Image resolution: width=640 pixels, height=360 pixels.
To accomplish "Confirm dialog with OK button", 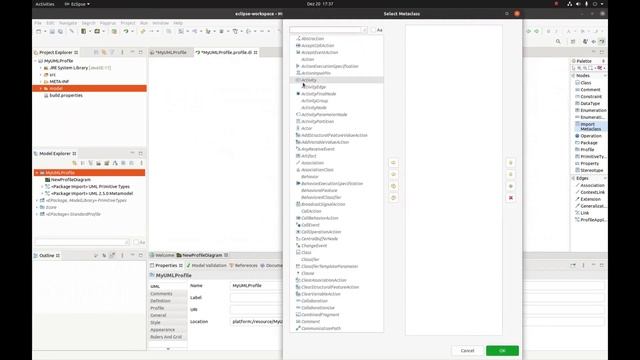I will [x=502, y=351].
